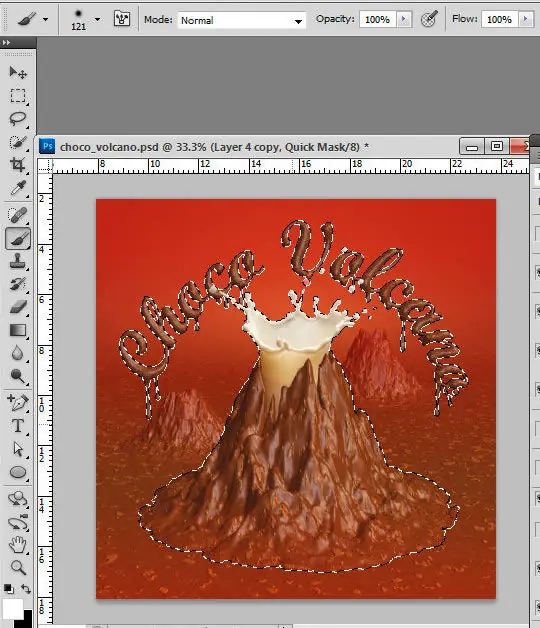Toggle the airbrush mode button
The width and height of the screenshot is (540, 628).
(x=429, y=19)
